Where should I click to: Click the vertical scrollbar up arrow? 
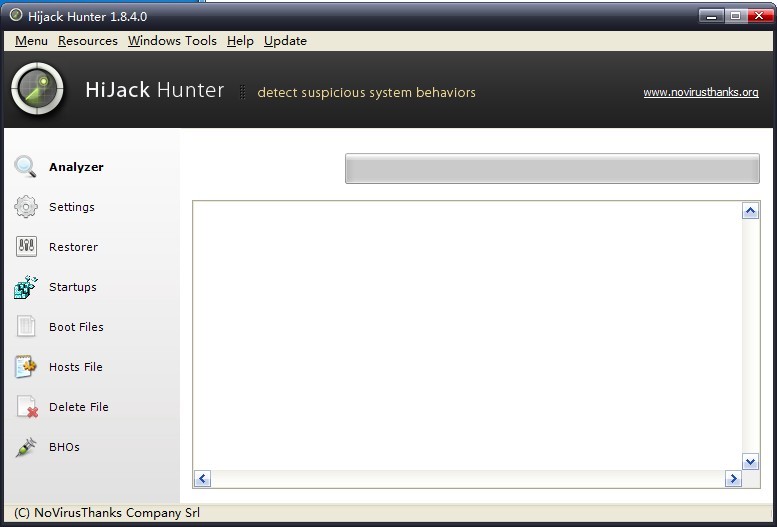coord(751,211)
